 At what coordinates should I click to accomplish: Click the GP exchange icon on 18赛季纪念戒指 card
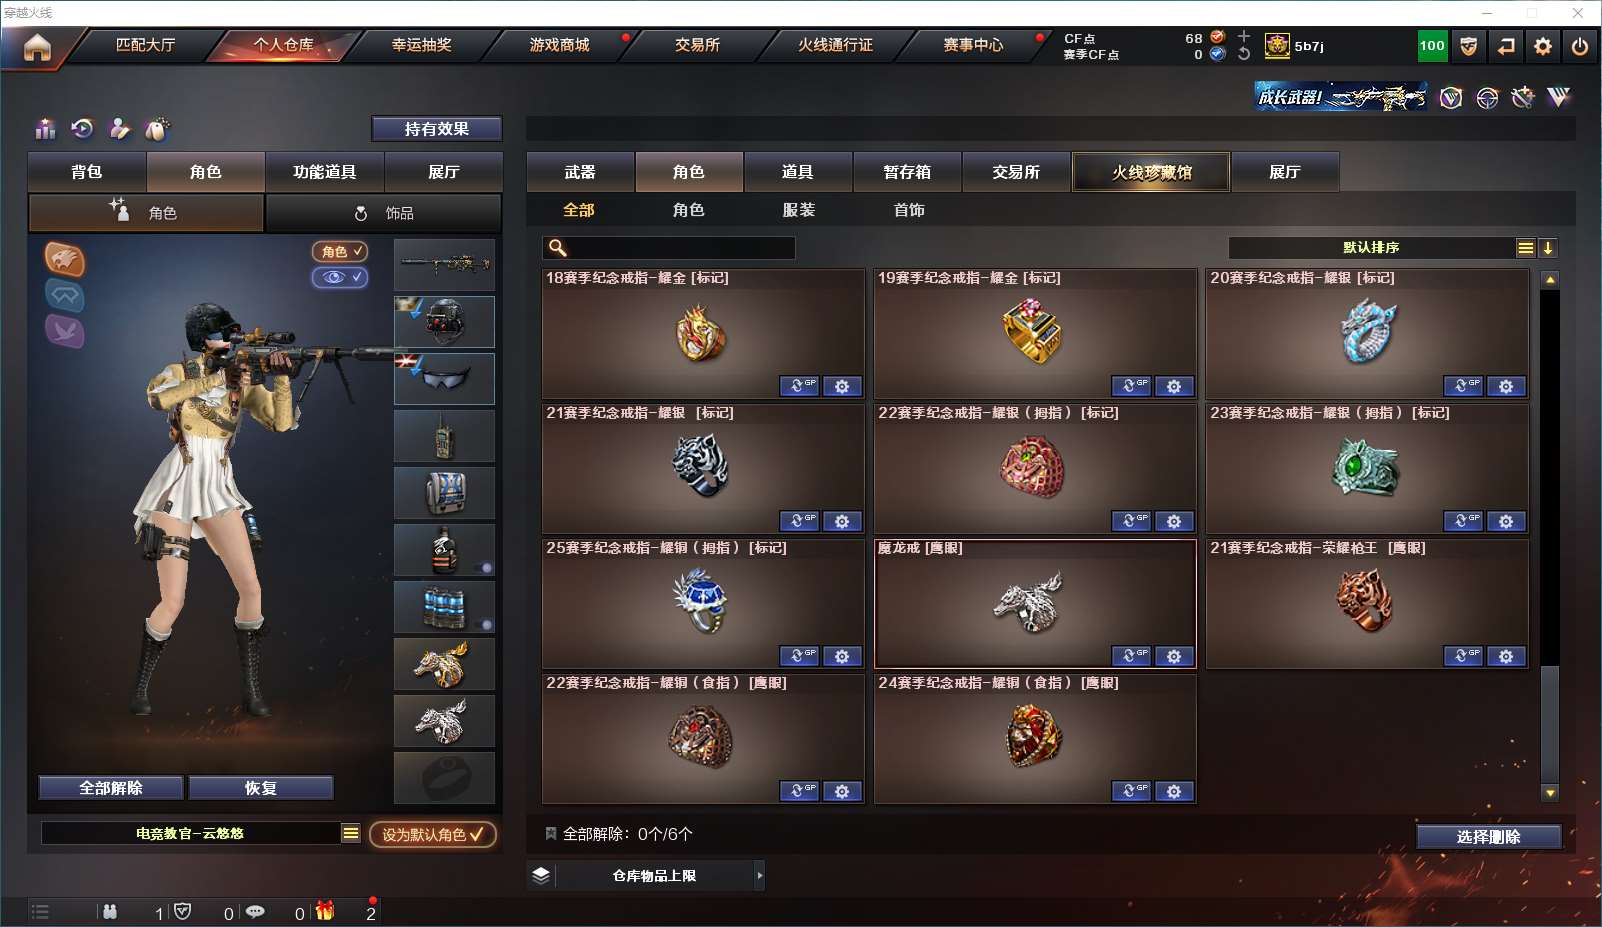pos(799,386)
